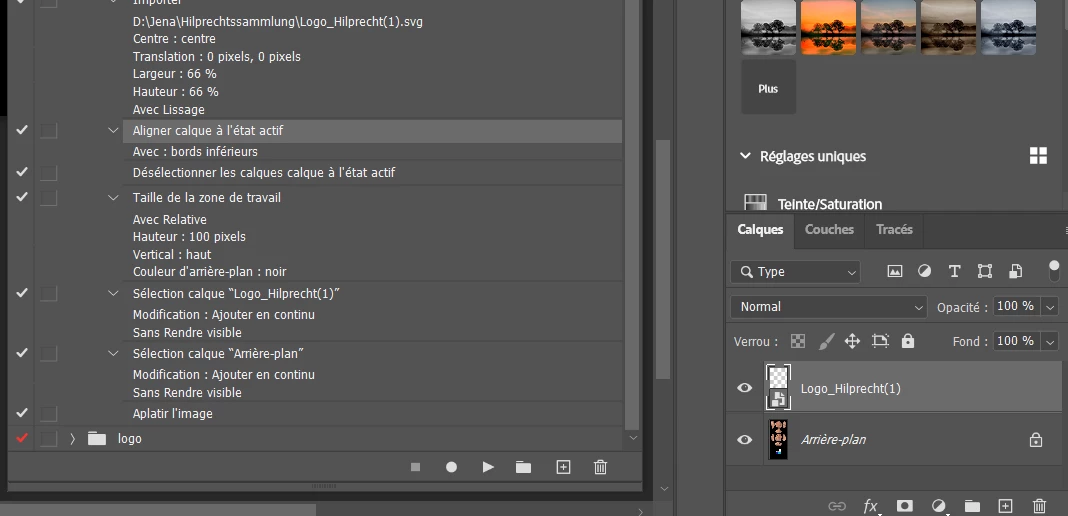
Task: Start recording an action
Action: pos(451,467)
